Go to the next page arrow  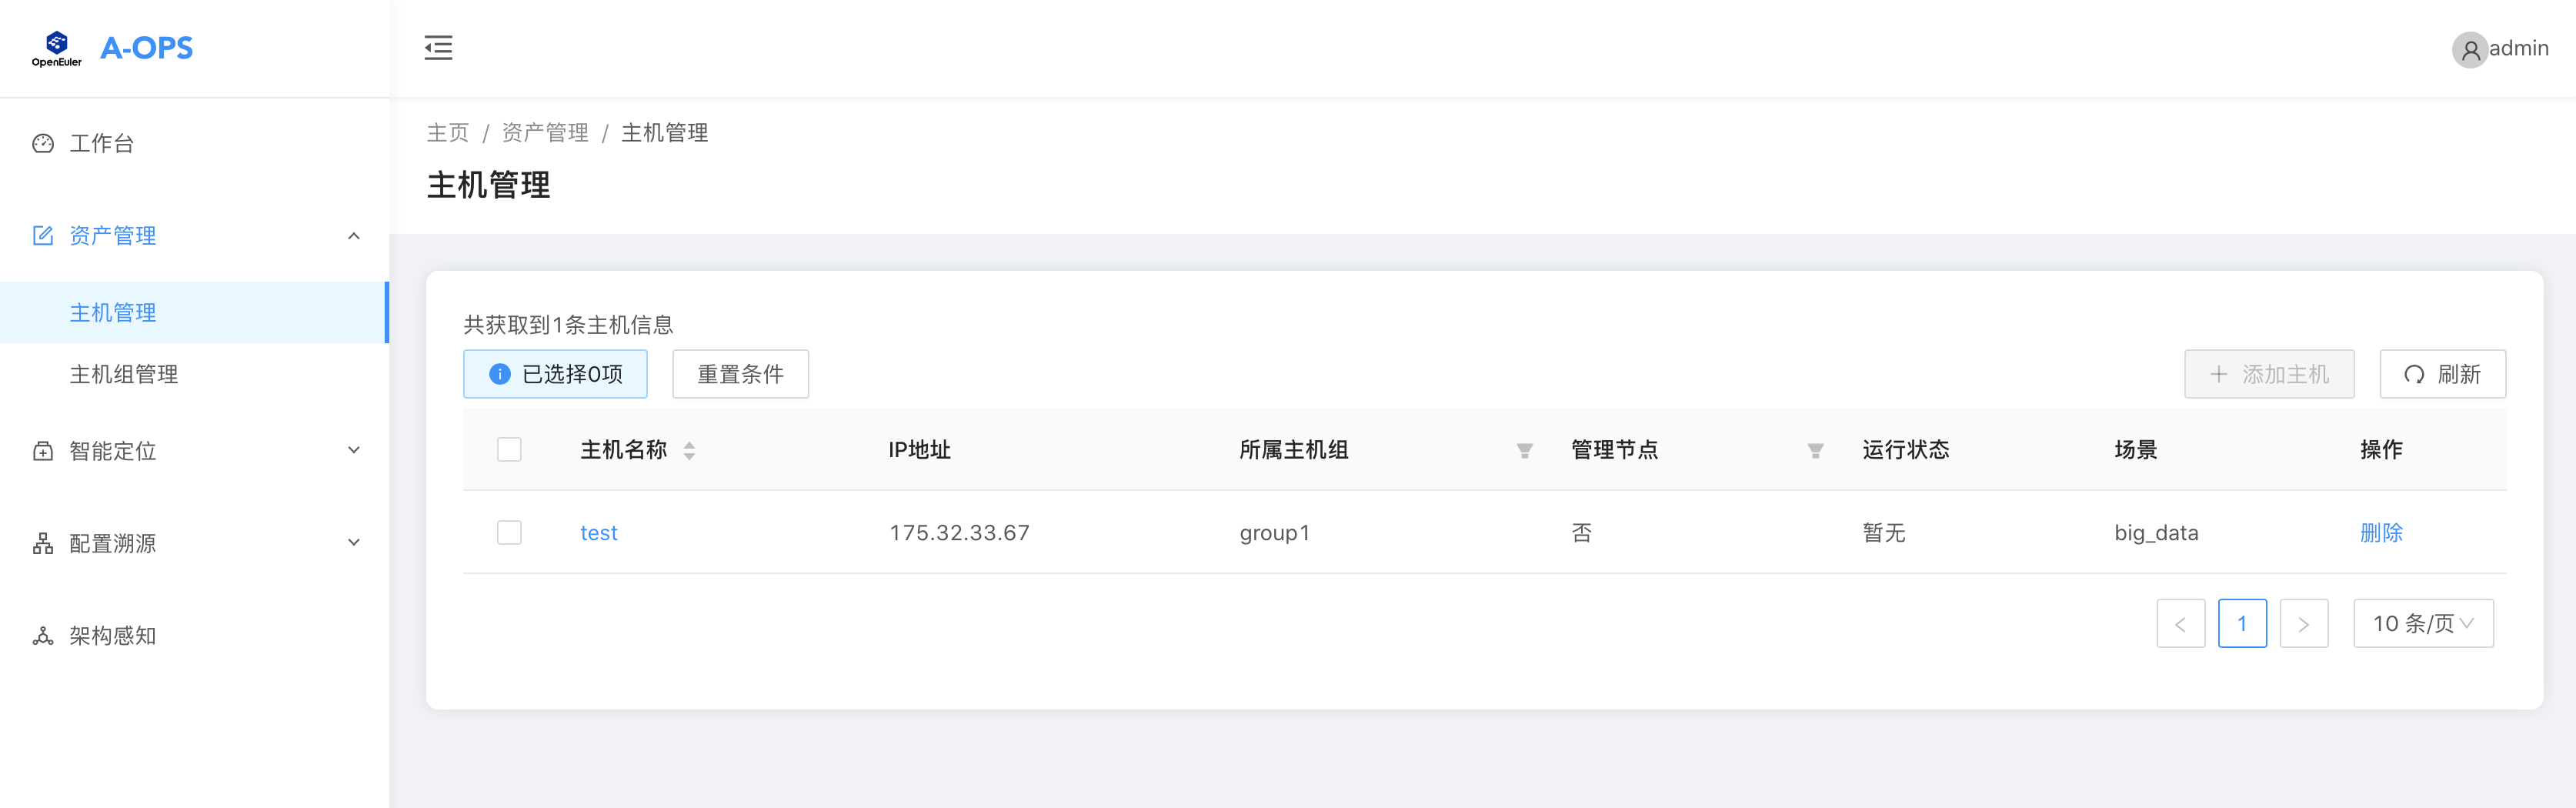click(2303, 624)
